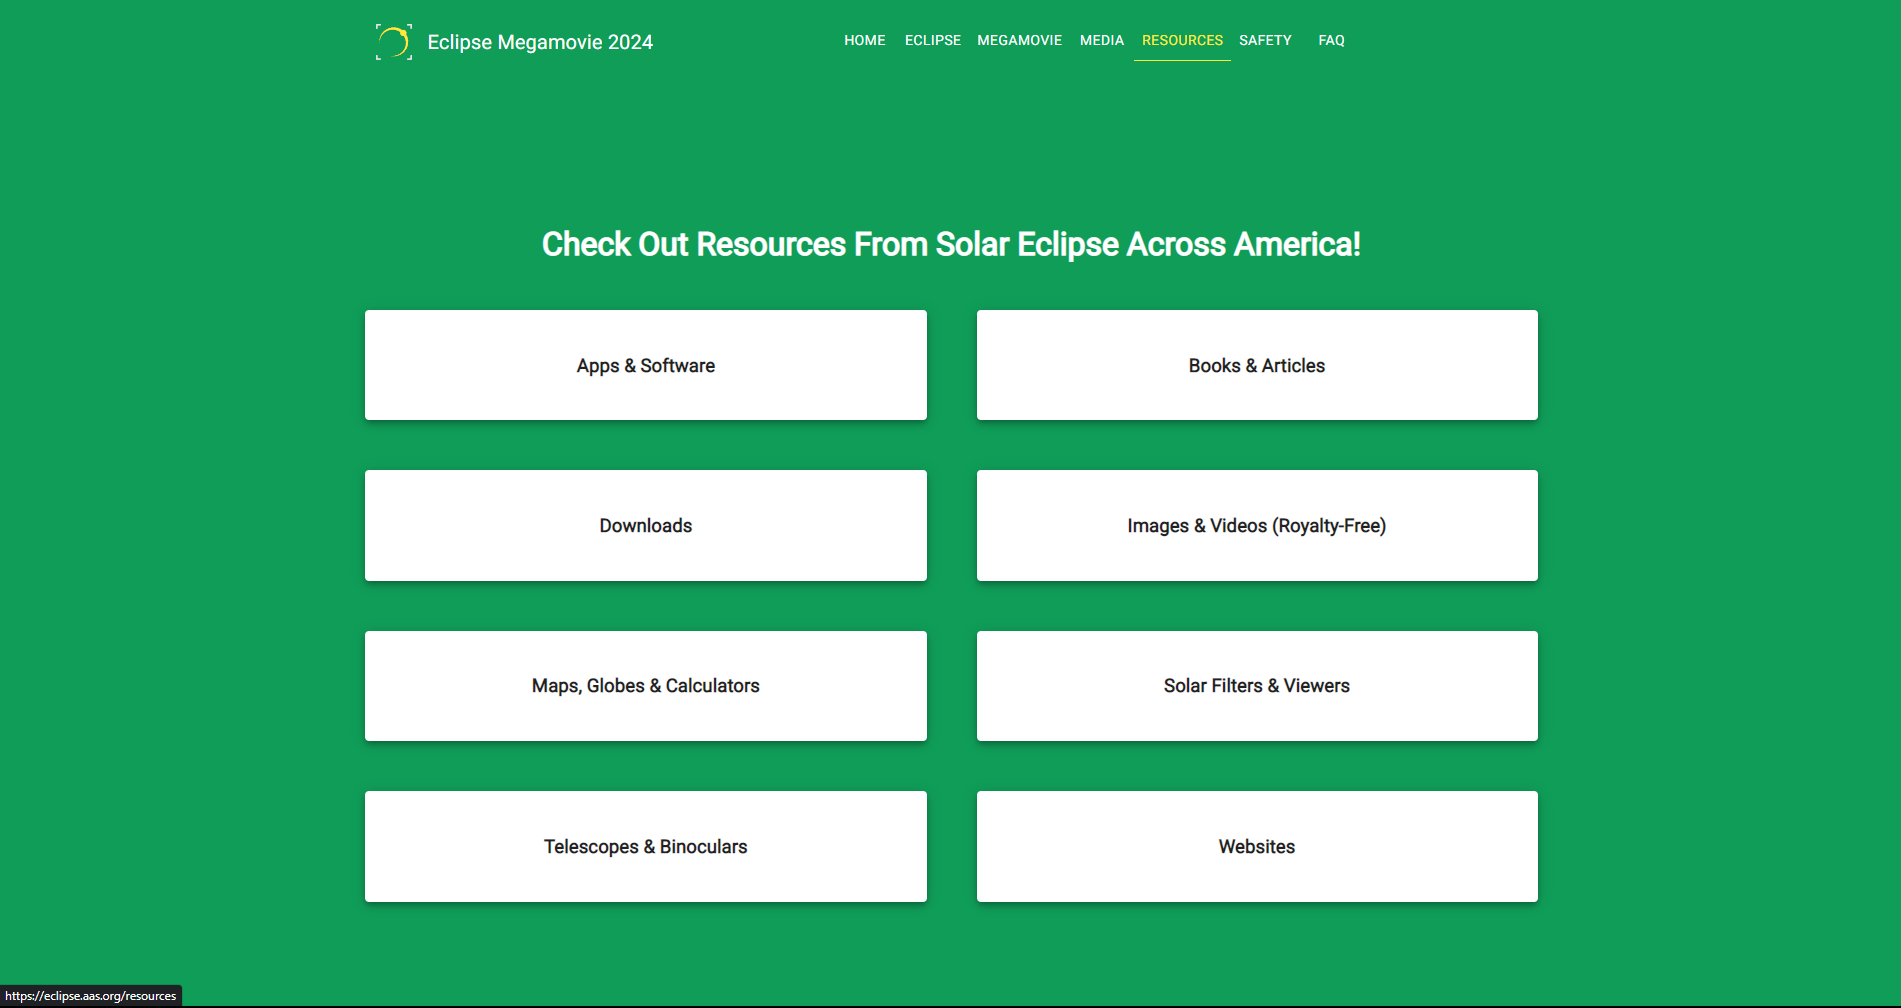Click the Websites resource card
1901x1008 pixels.
click(1256, 846)
